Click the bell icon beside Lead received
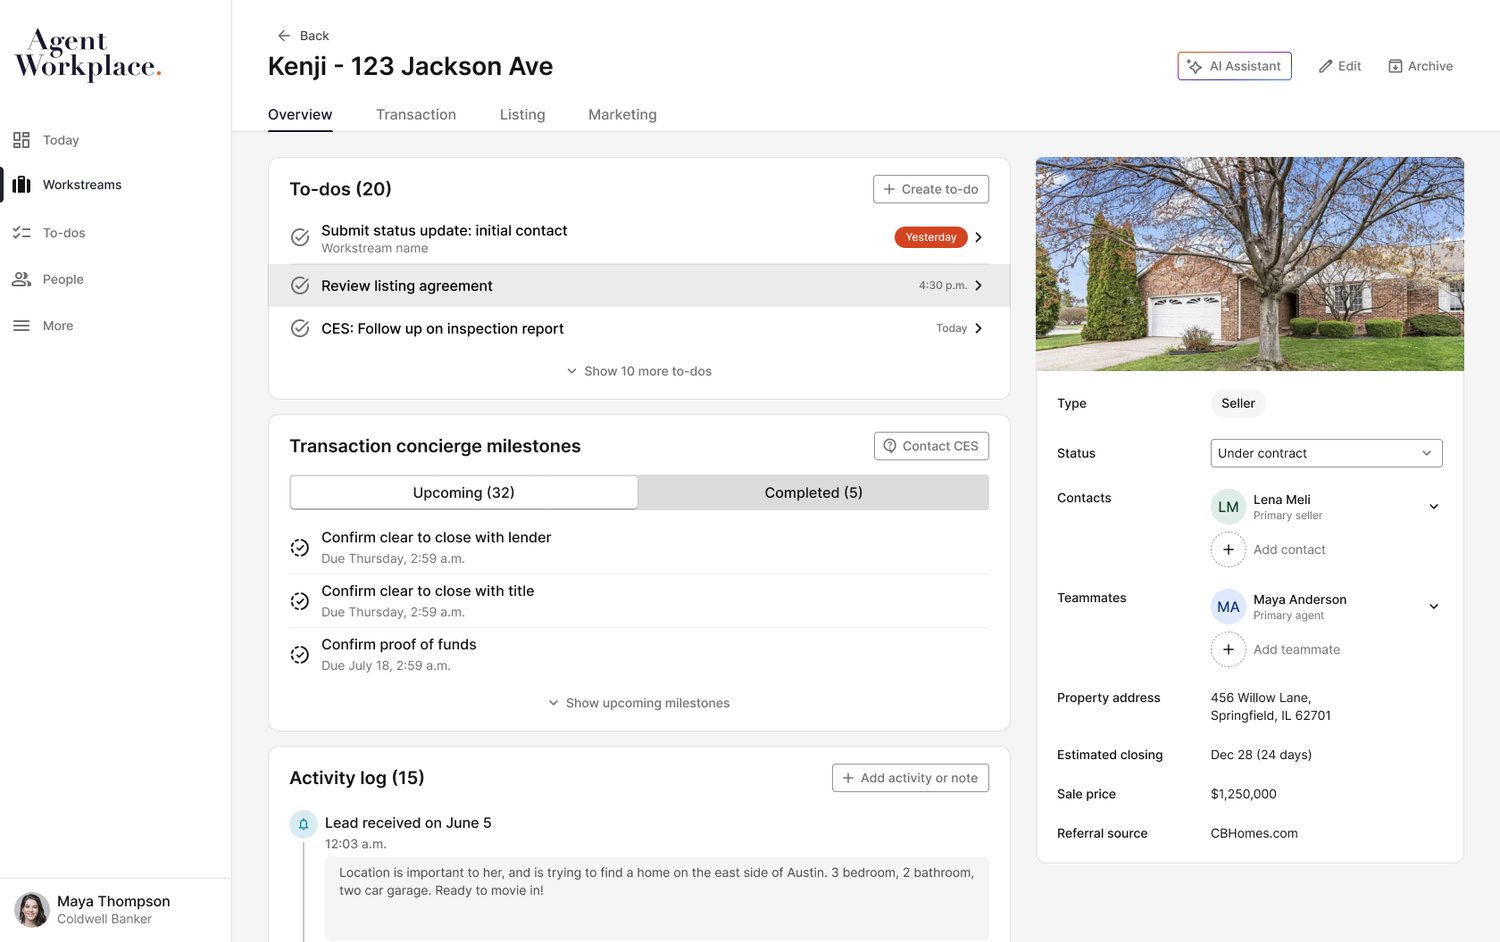 [303, 824]
